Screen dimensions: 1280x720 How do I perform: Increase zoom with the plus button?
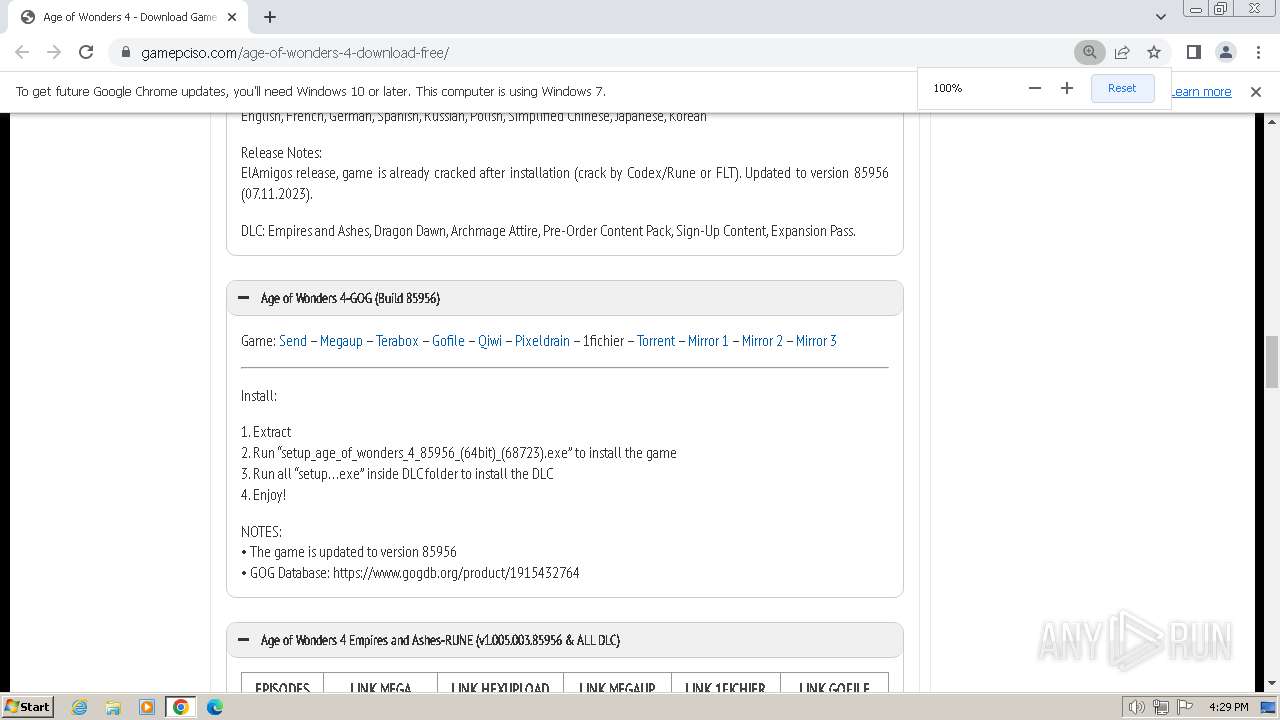(1067, 88)
